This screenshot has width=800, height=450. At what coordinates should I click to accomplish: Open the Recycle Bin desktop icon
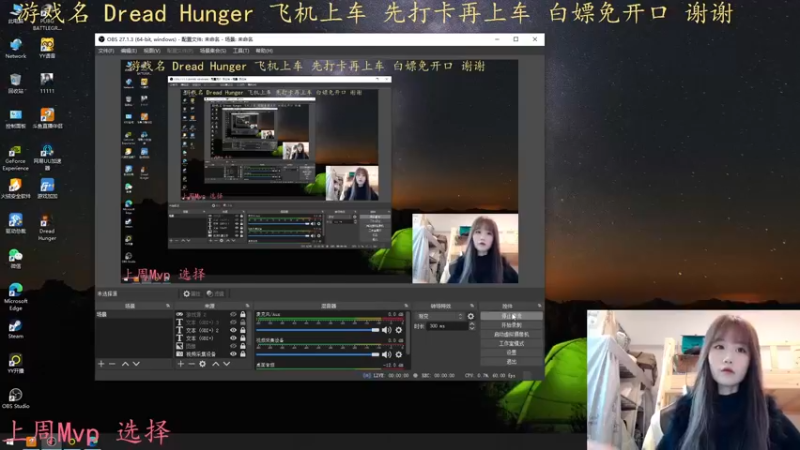pyautogui.click(x=16, y=84)
